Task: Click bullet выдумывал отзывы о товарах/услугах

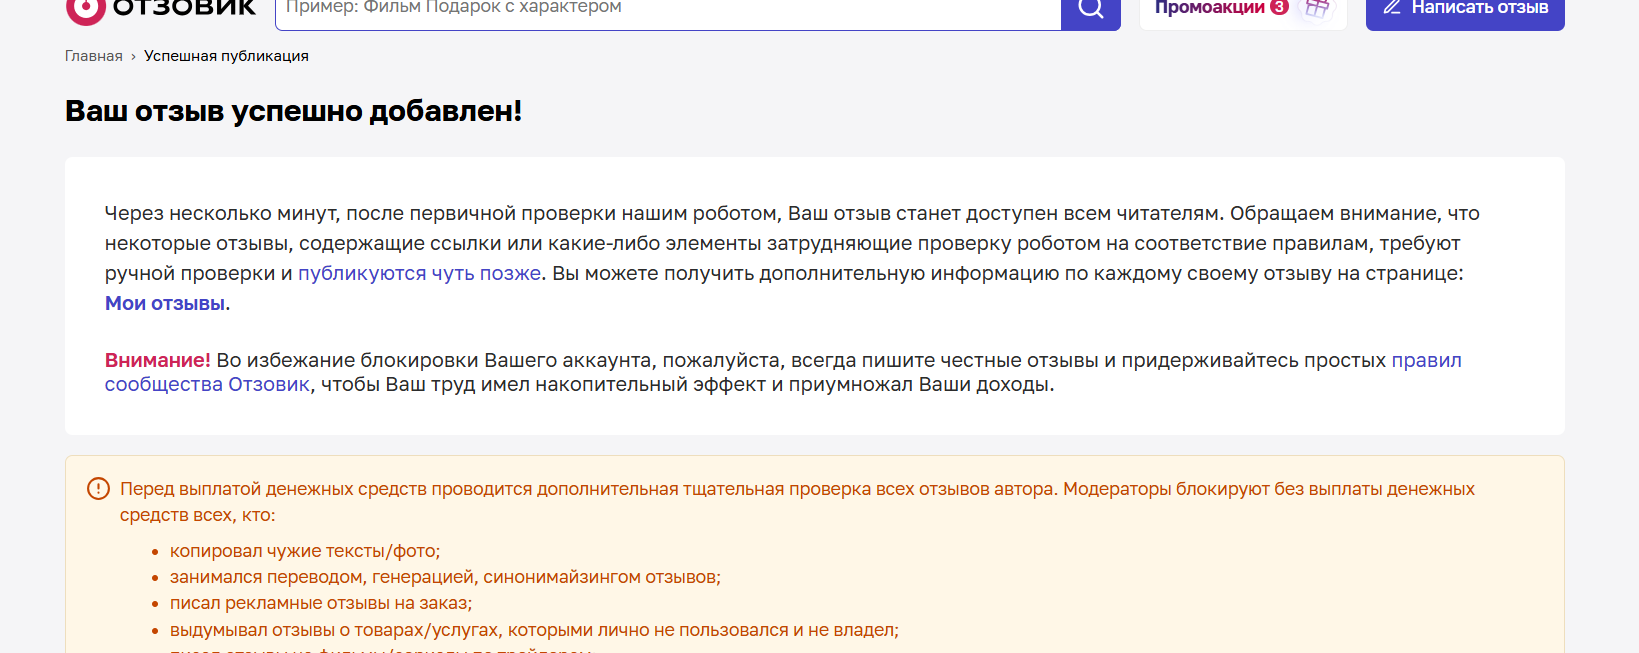Action: pos(534,630)
